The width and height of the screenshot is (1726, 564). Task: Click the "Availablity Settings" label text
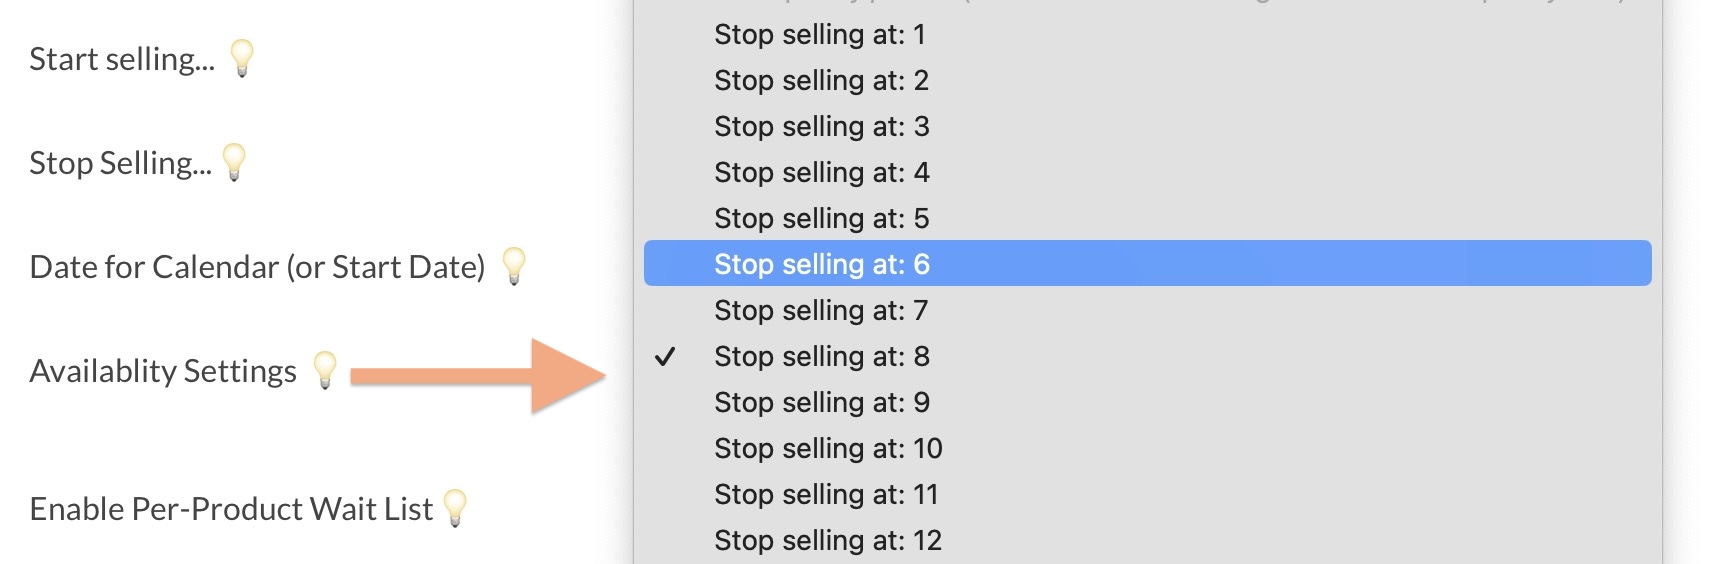click(x=163, y=371)
